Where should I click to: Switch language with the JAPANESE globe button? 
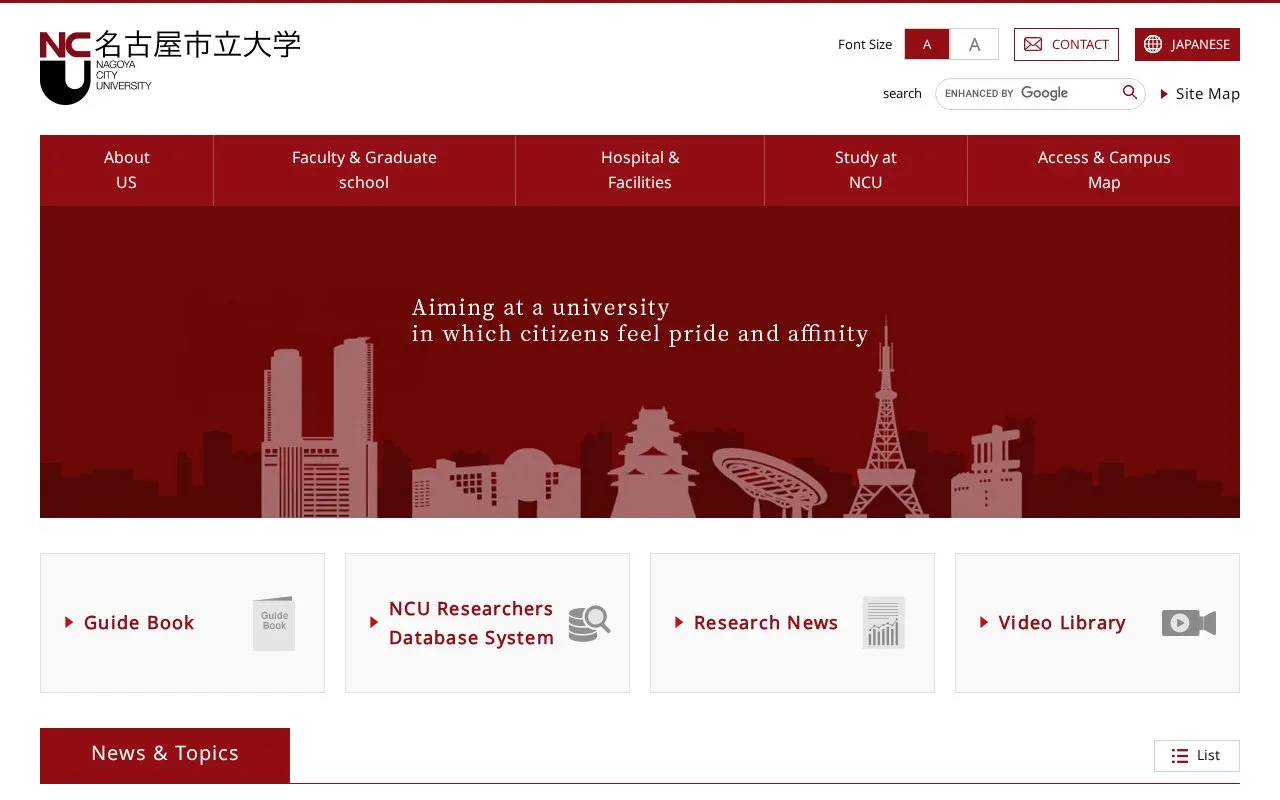[1187, 44]
